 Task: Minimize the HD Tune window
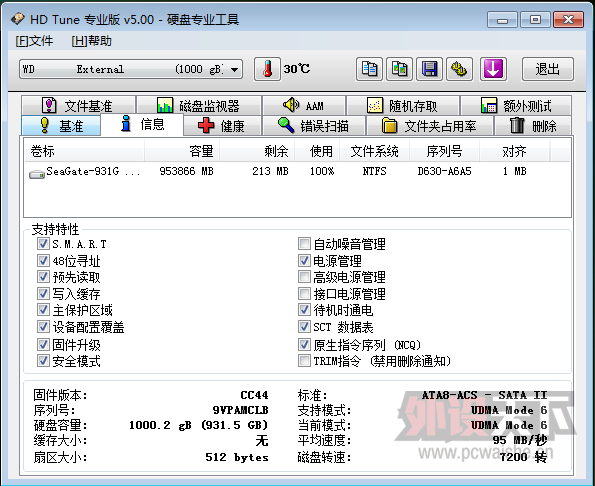(x=502, y=20)
